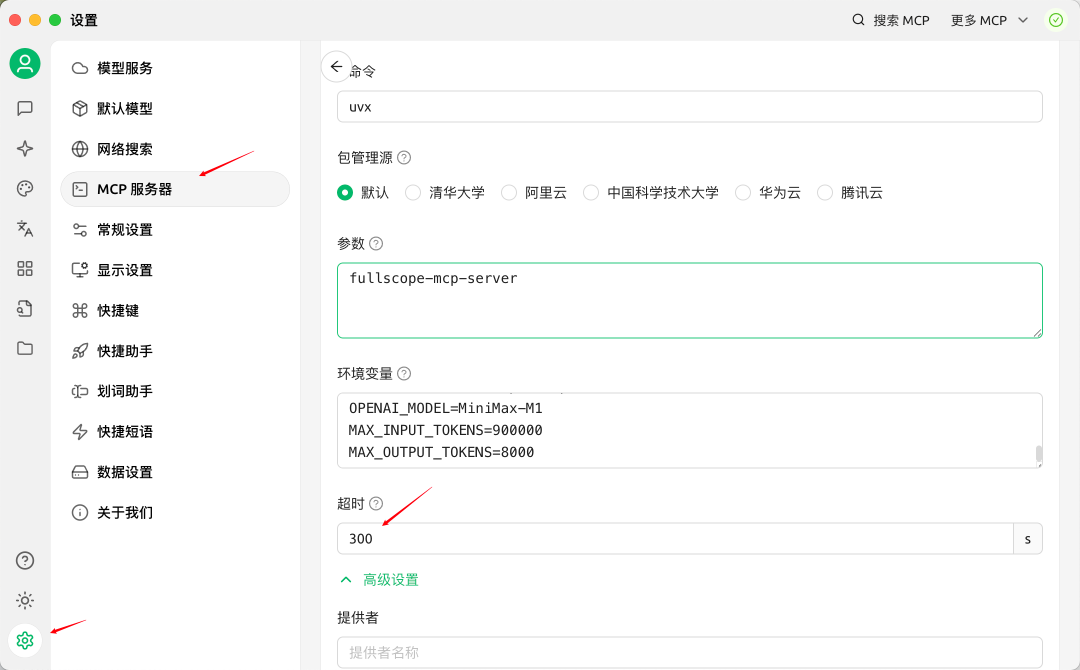Open the chat conversations icon in sidebar
Image resolution: width=1080 pixels, height=670 pixels.
pos(25,108)
